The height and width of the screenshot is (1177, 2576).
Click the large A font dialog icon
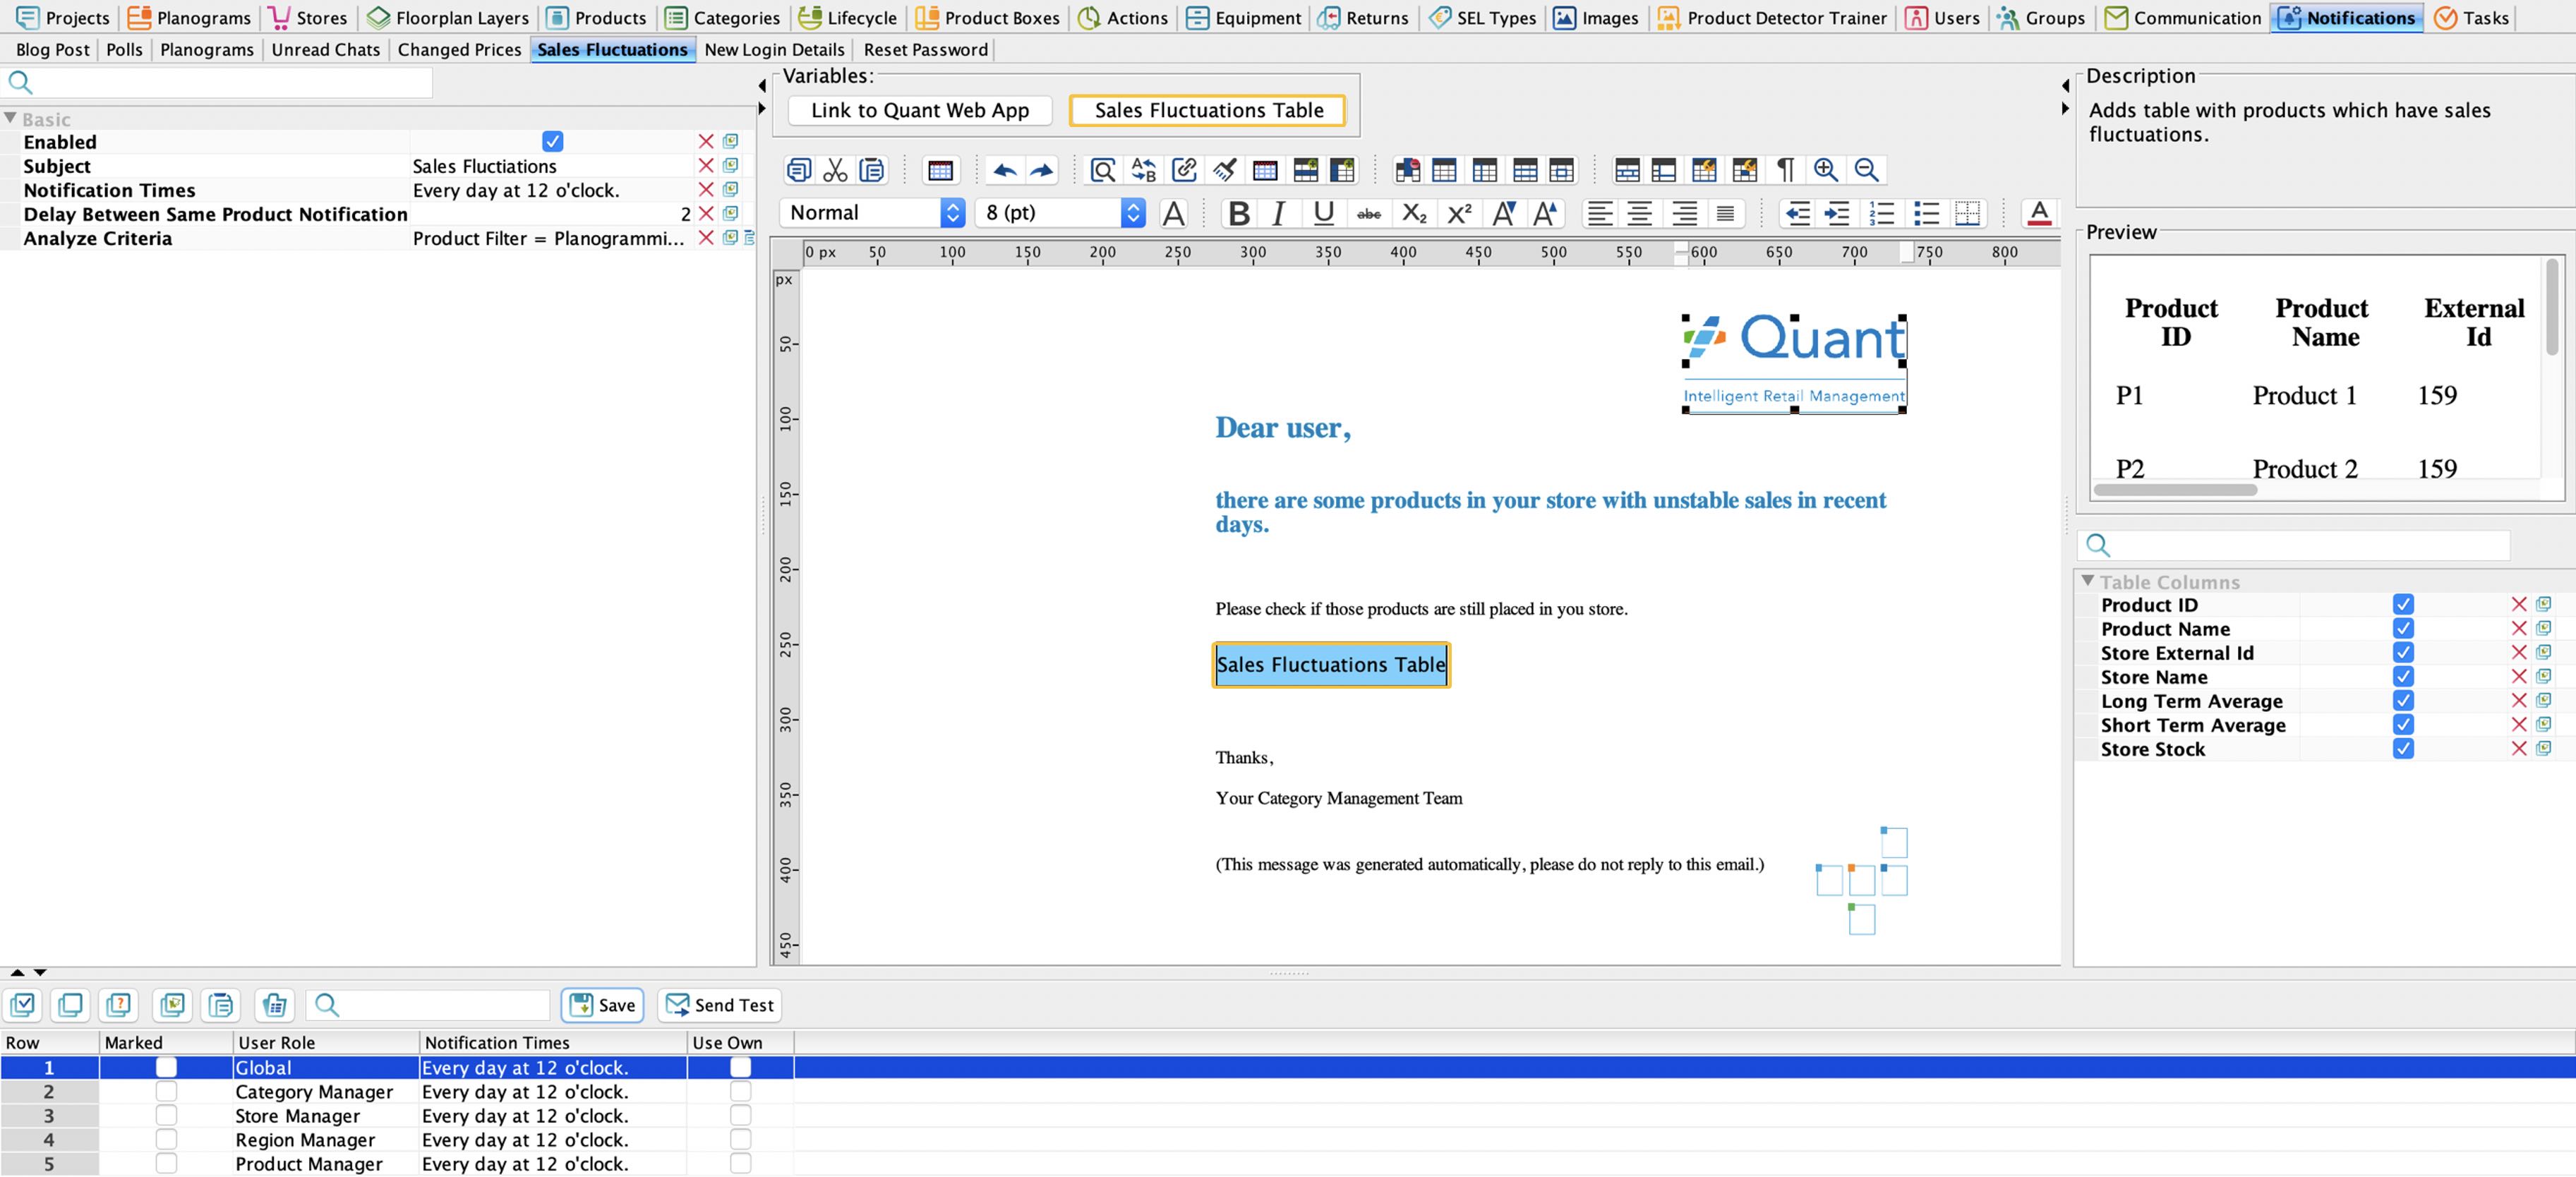click(1174, 213)
